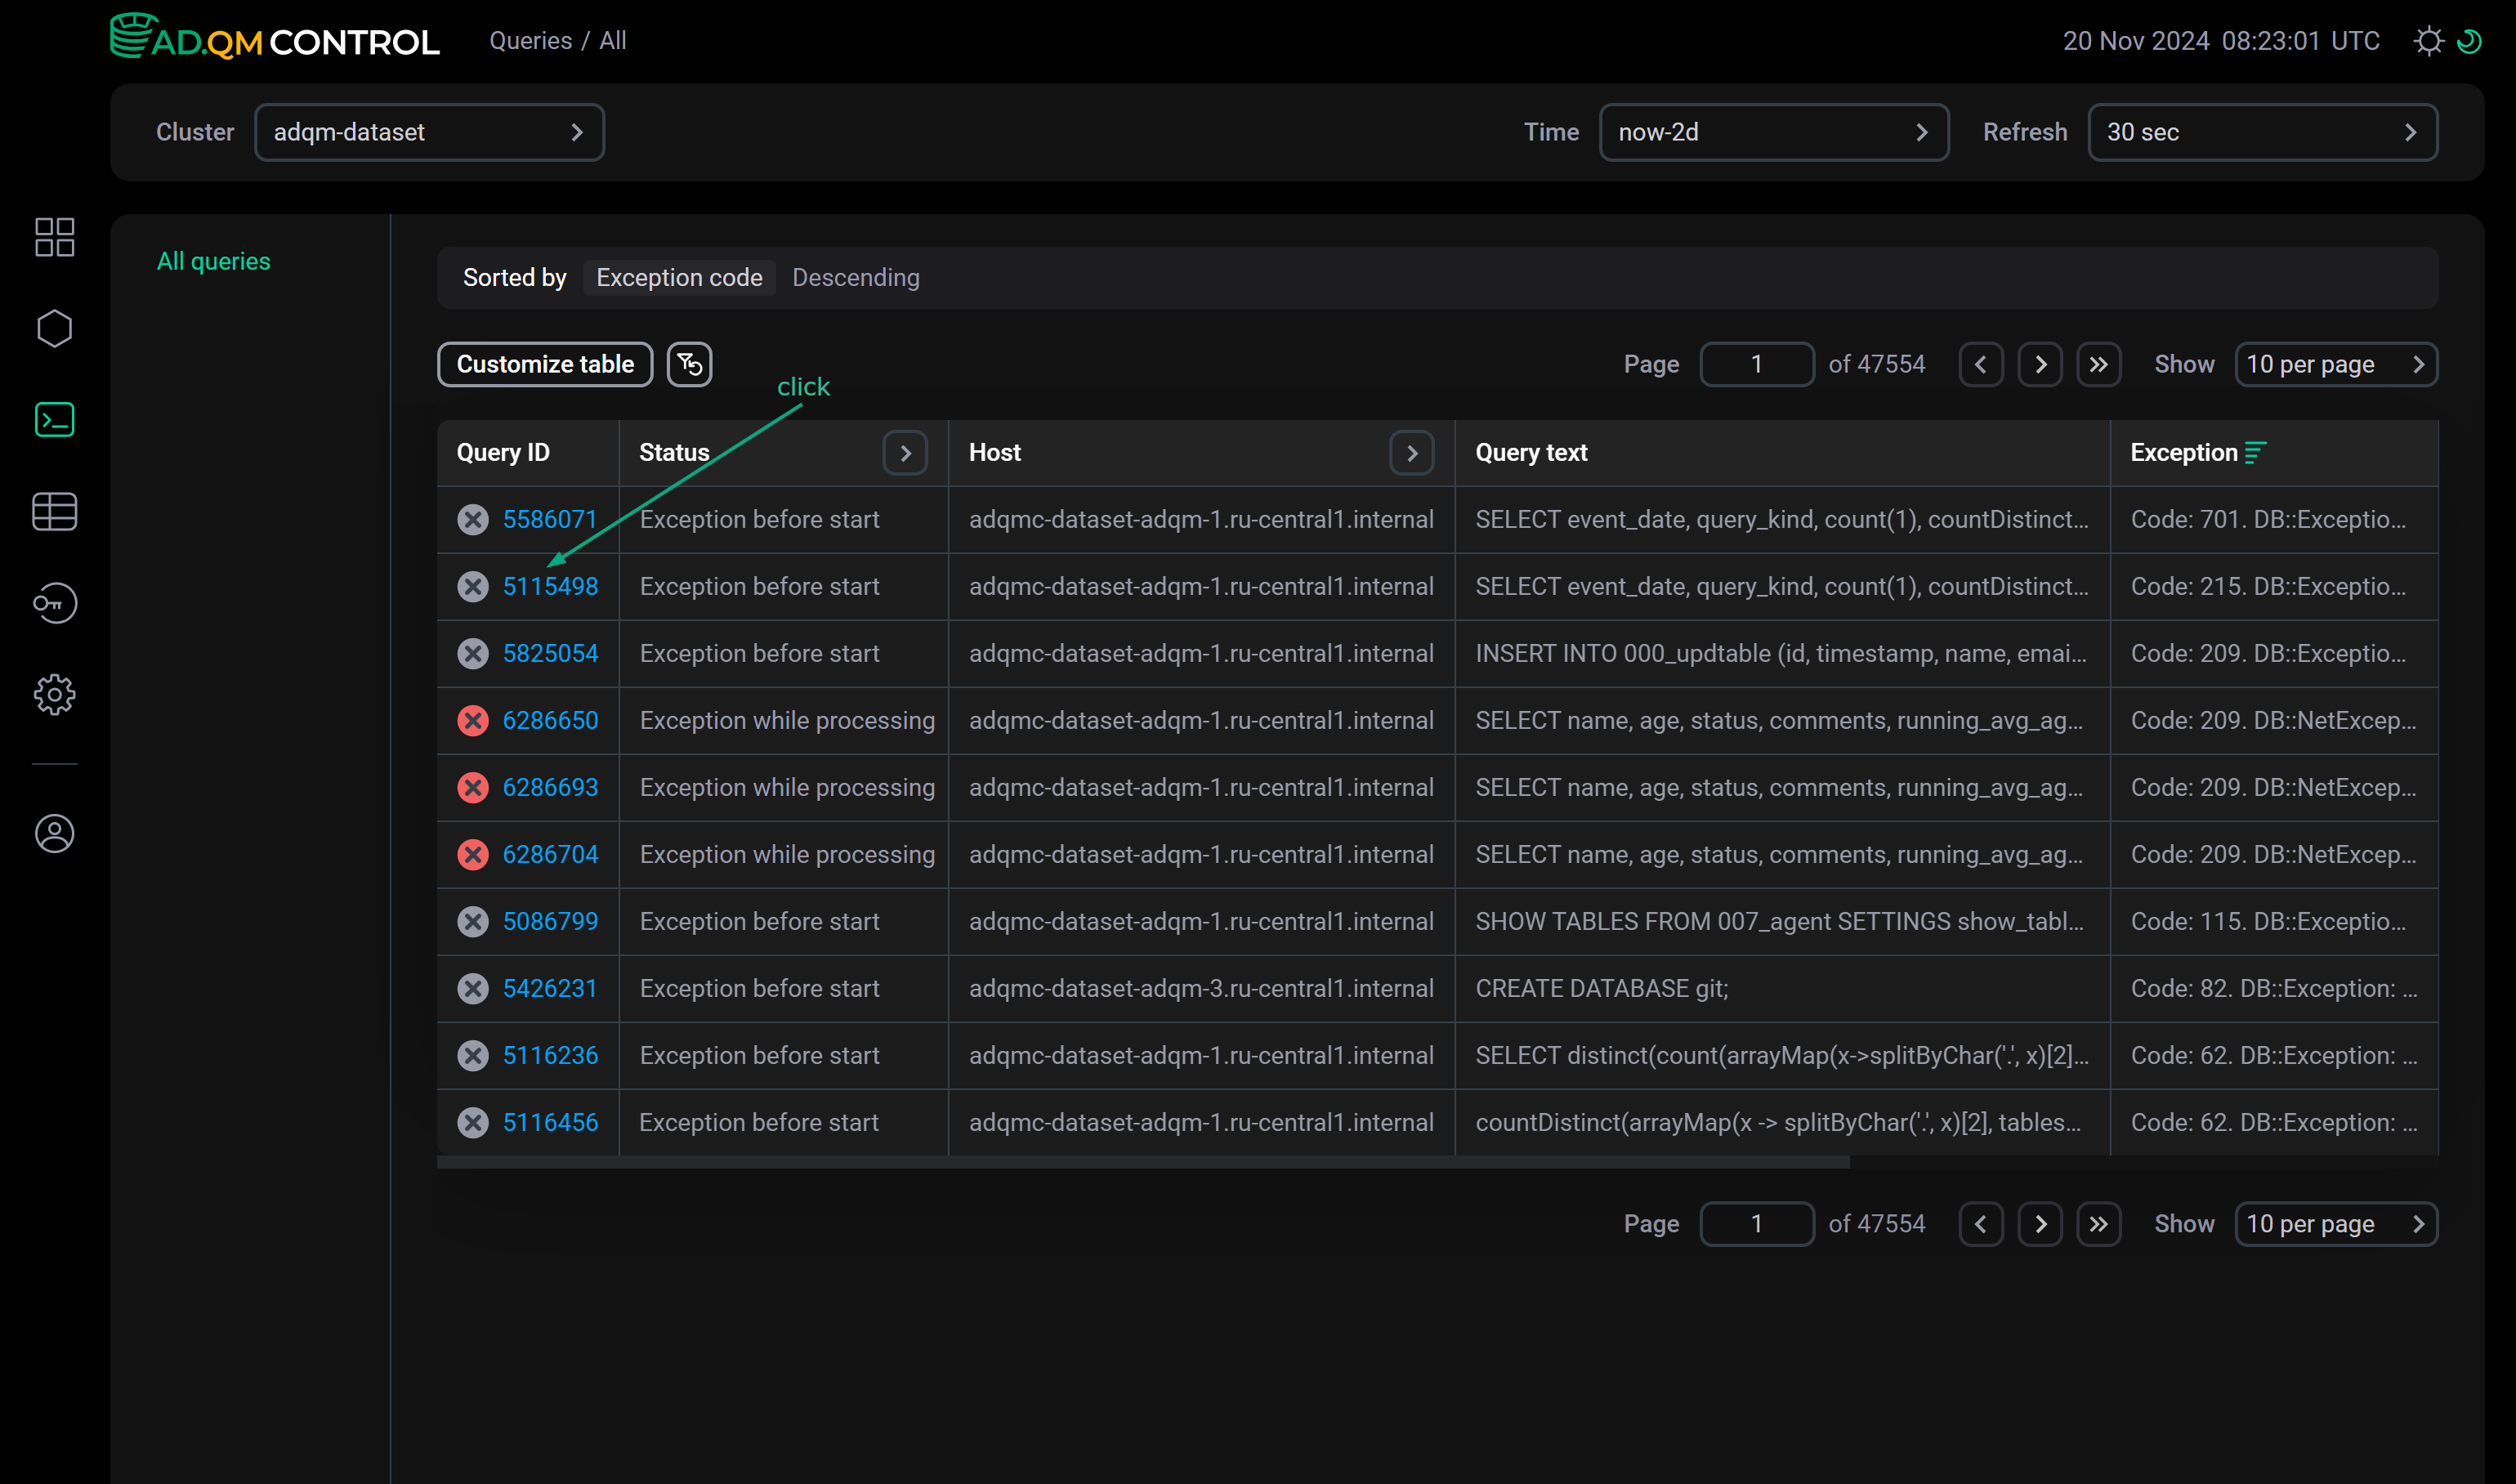Click the hexagon cluster icon in sidebar
This screenshot has height=1484, width=2516.
[x=54, y=328]
